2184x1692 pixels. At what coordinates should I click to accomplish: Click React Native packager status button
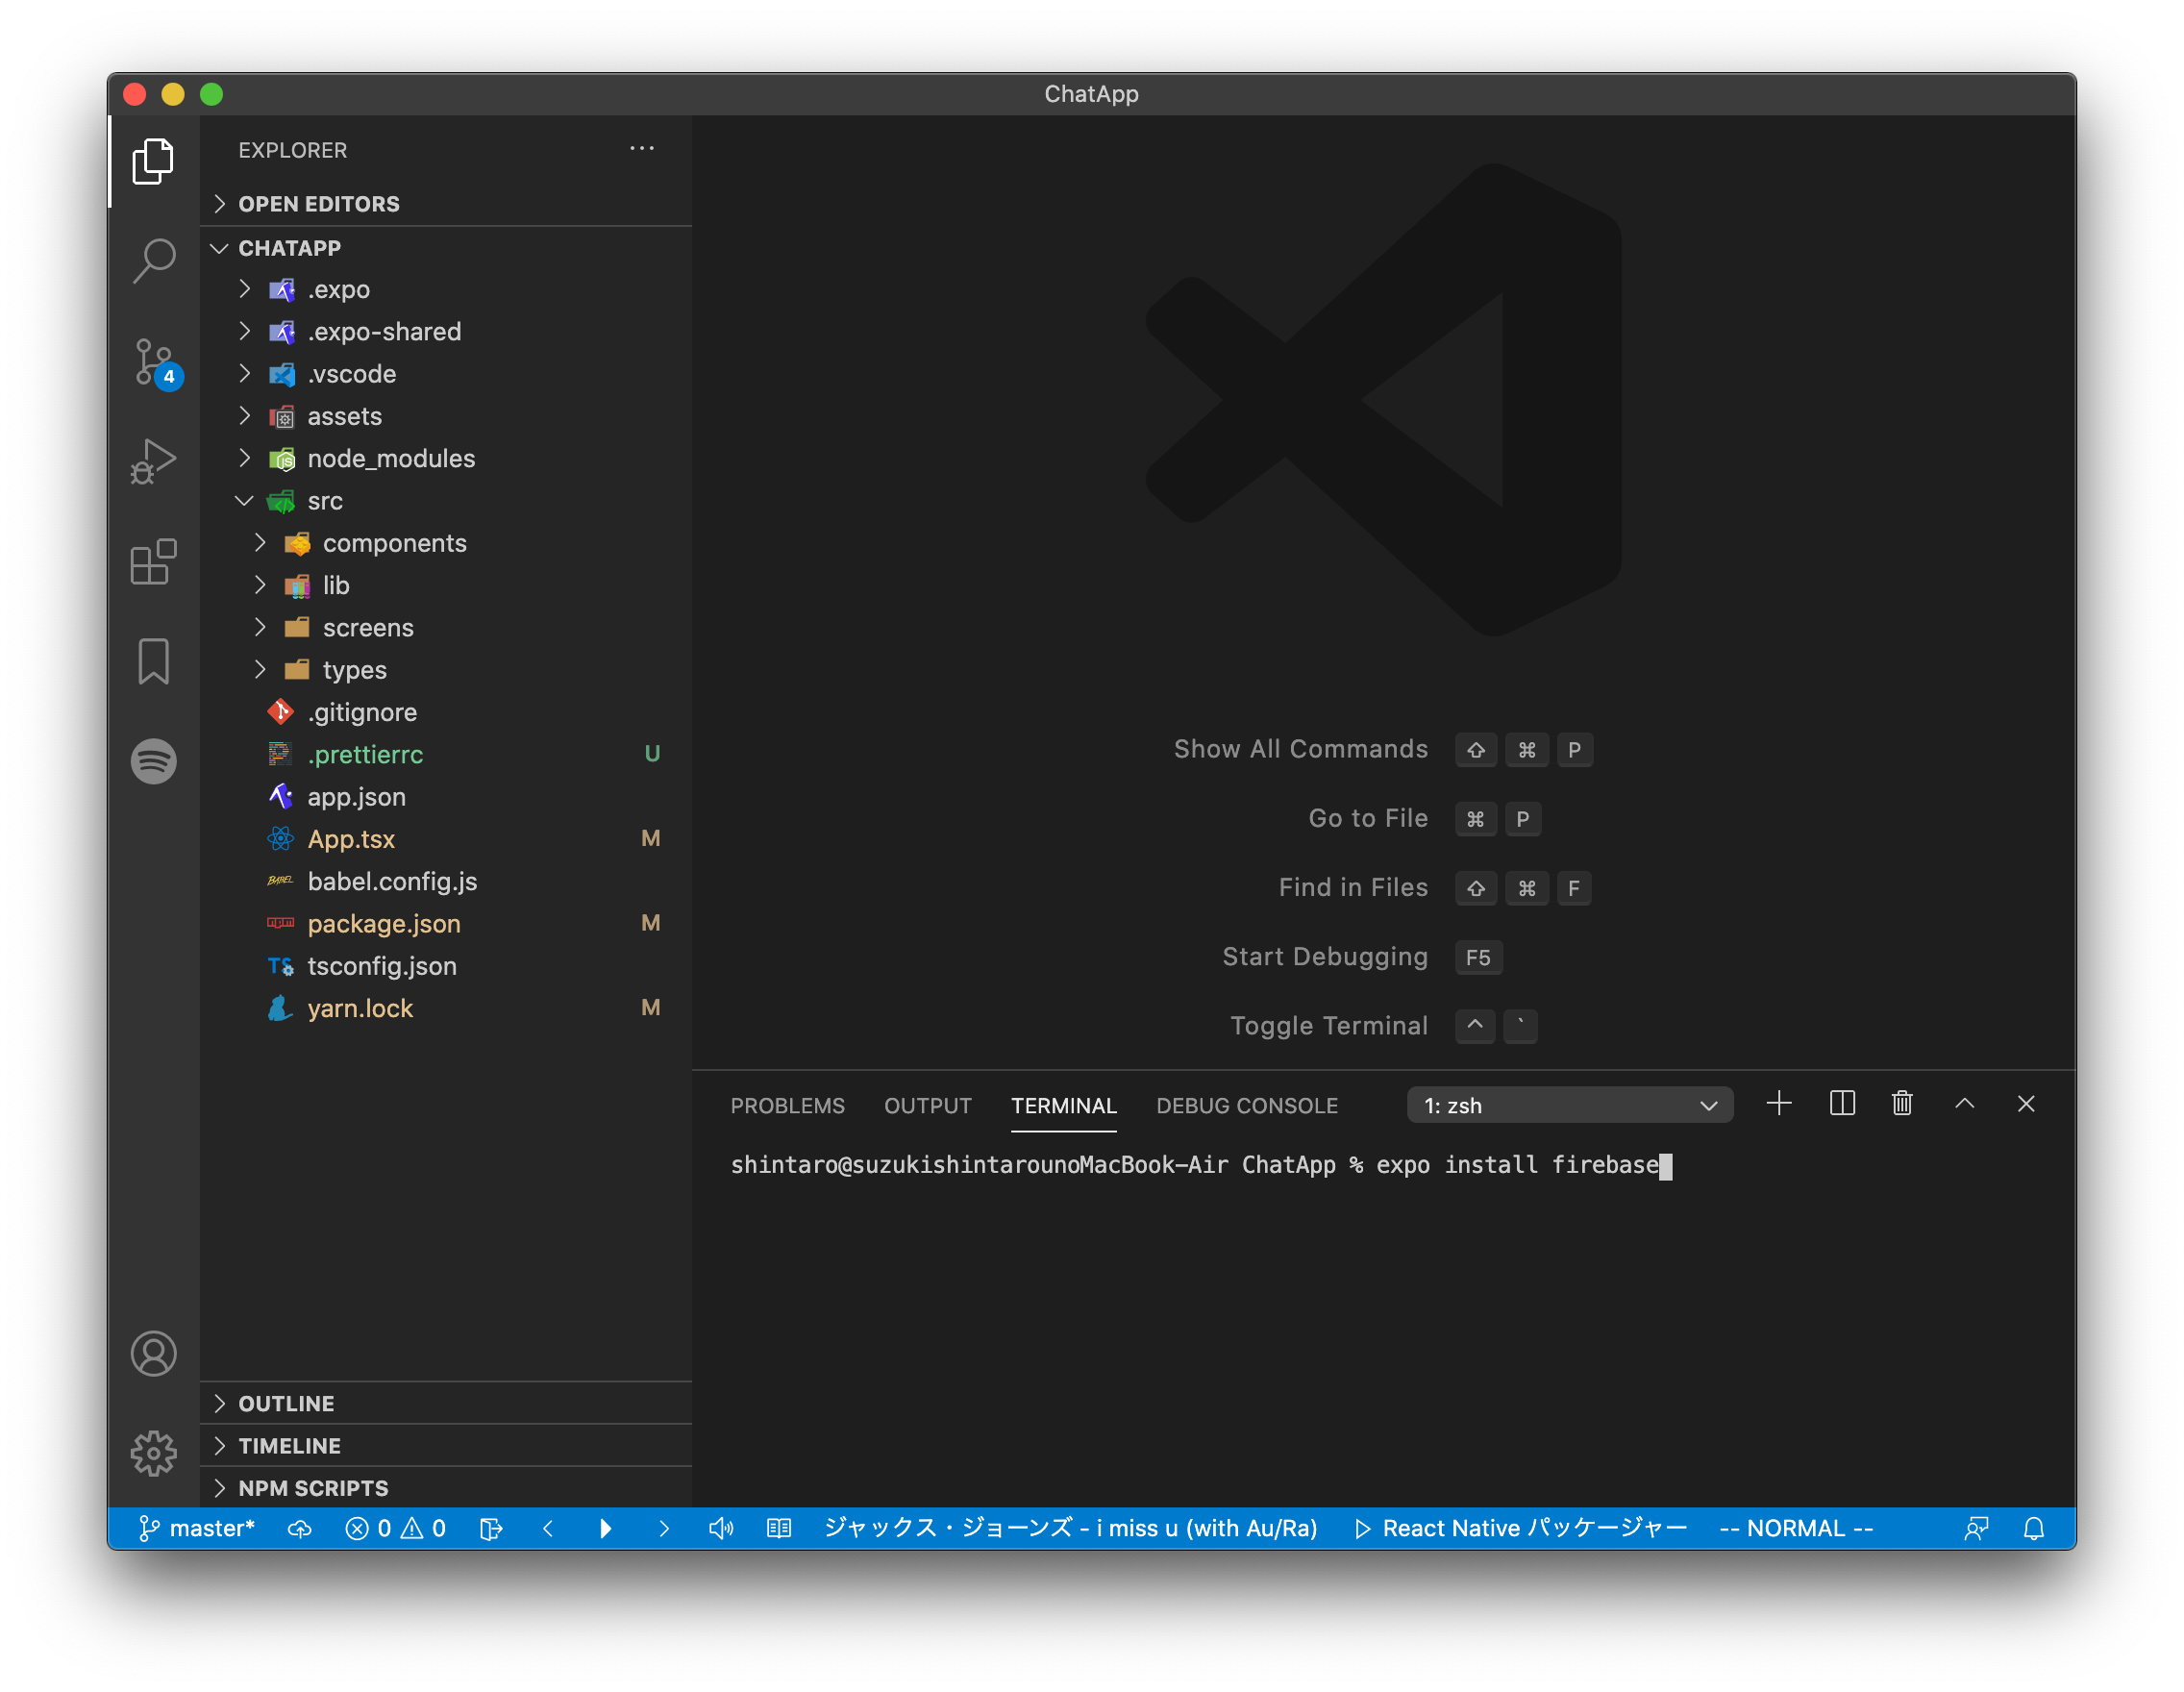(x=1521, y=1528)
